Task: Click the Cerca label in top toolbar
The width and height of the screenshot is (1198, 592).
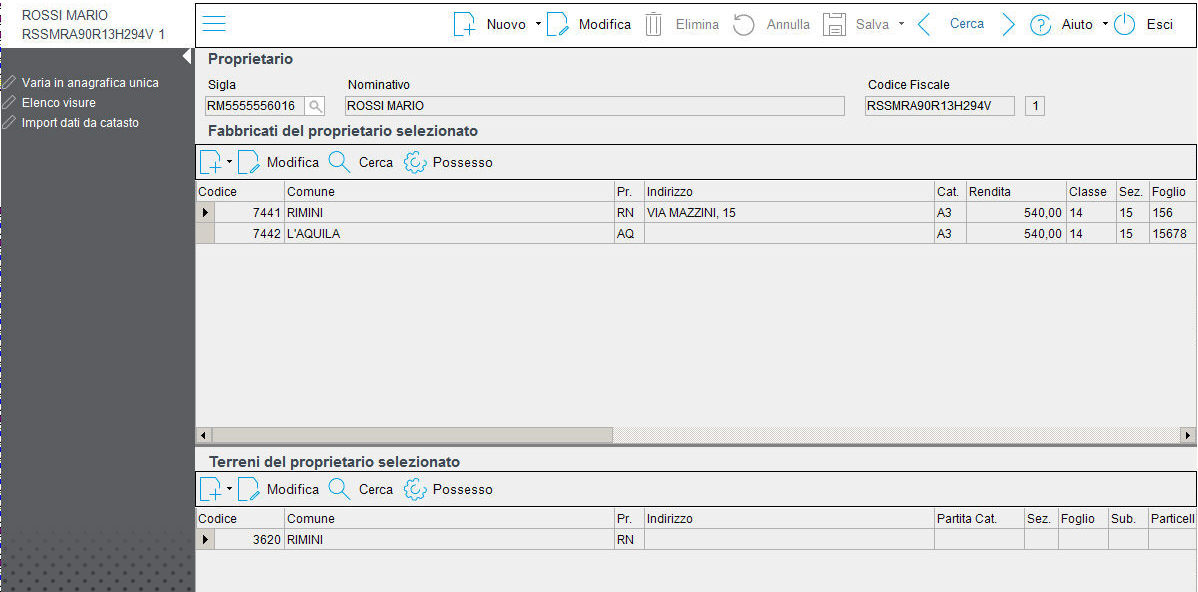Action: tap(966, 24)
